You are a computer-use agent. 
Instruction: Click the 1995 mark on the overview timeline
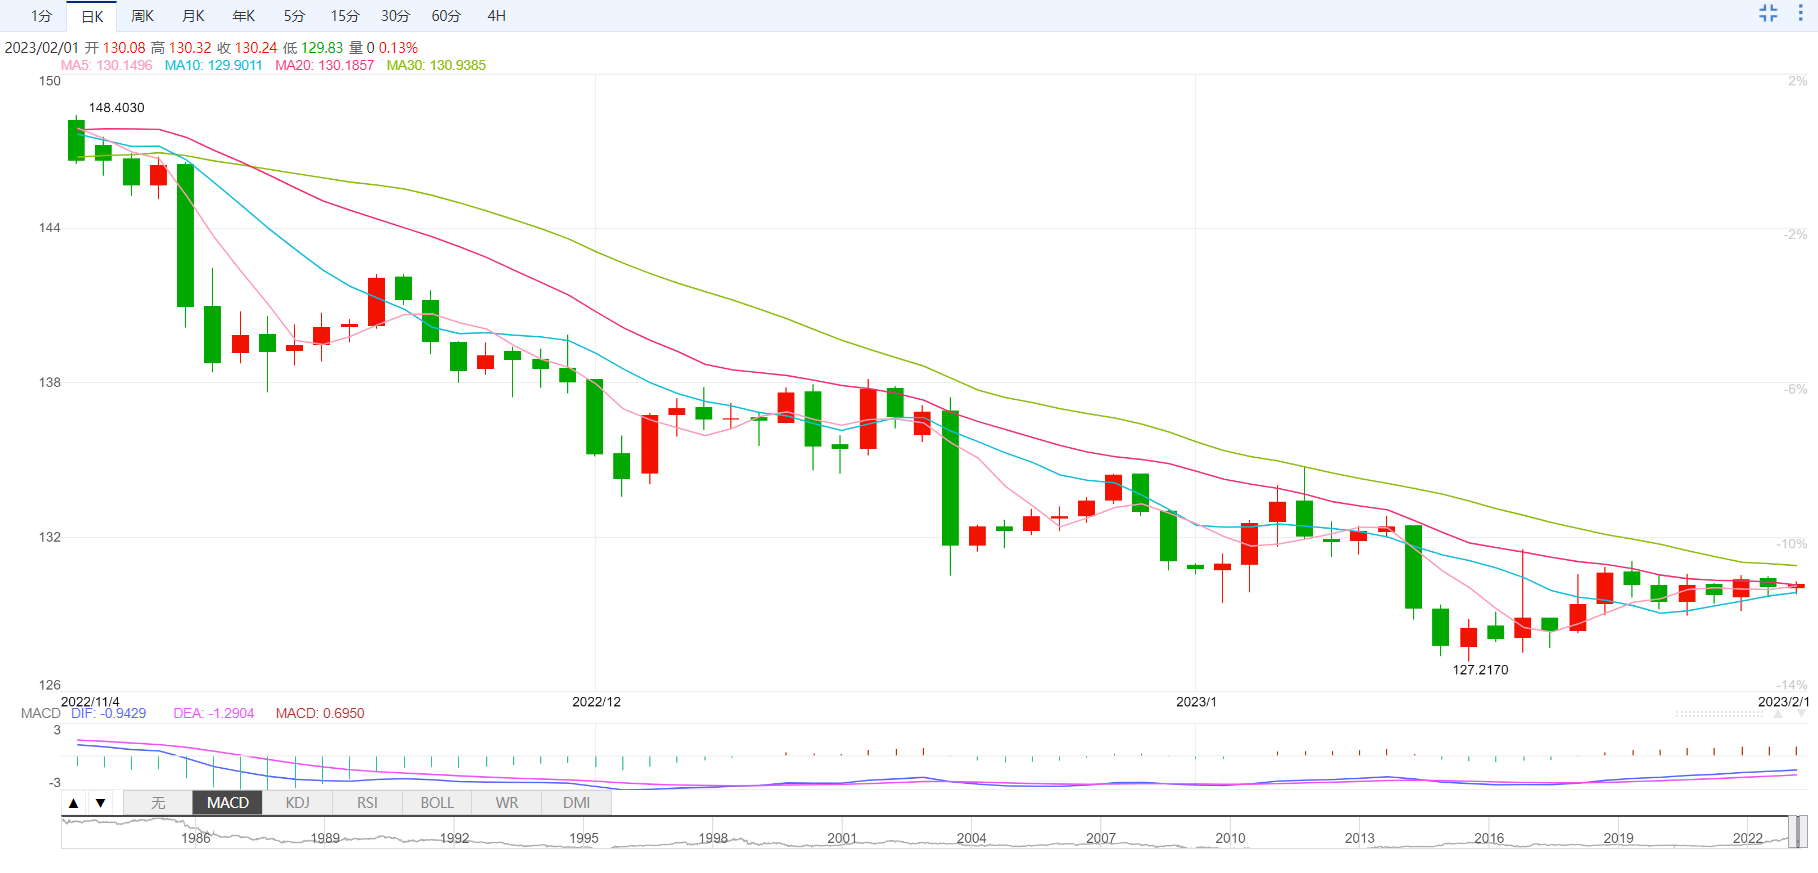[x=584, y=838]
